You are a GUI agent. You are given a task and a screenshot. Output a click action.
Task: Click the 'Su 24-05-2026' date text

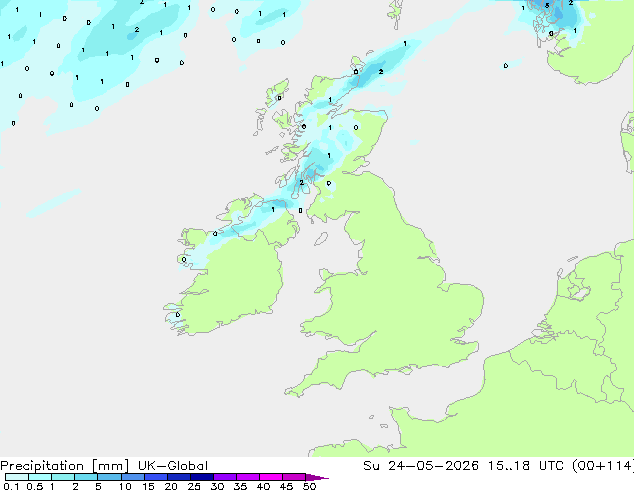point(421,466)
